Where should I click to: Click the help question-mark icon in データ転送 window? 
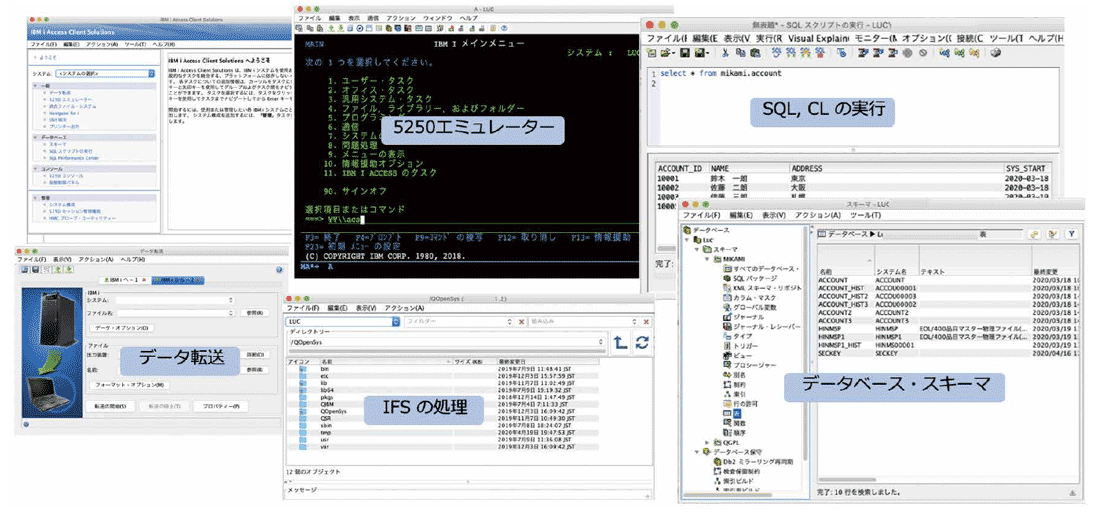(279, 269)
